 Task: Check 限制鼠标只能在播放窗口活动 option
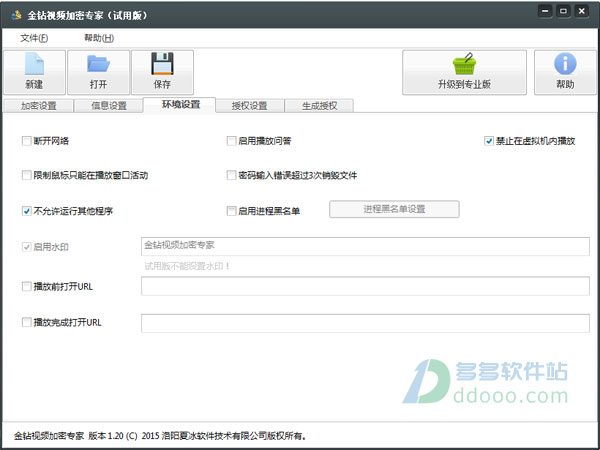pyautogui.click(x=26, y=175)
